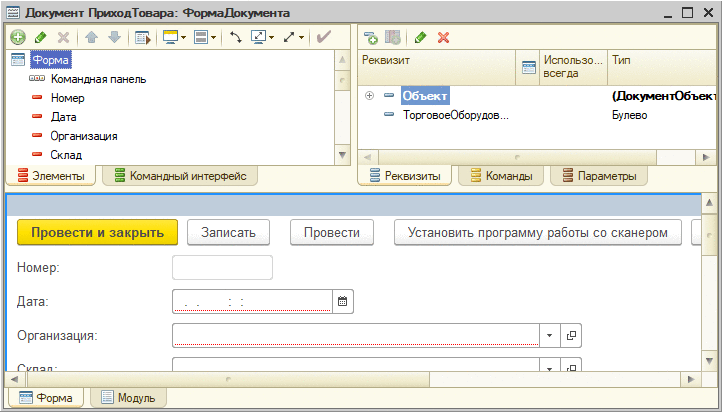Screen dimensions: 722x412
Task: Switch to the Реквизиты tab
Action: (x=405, y=176)
